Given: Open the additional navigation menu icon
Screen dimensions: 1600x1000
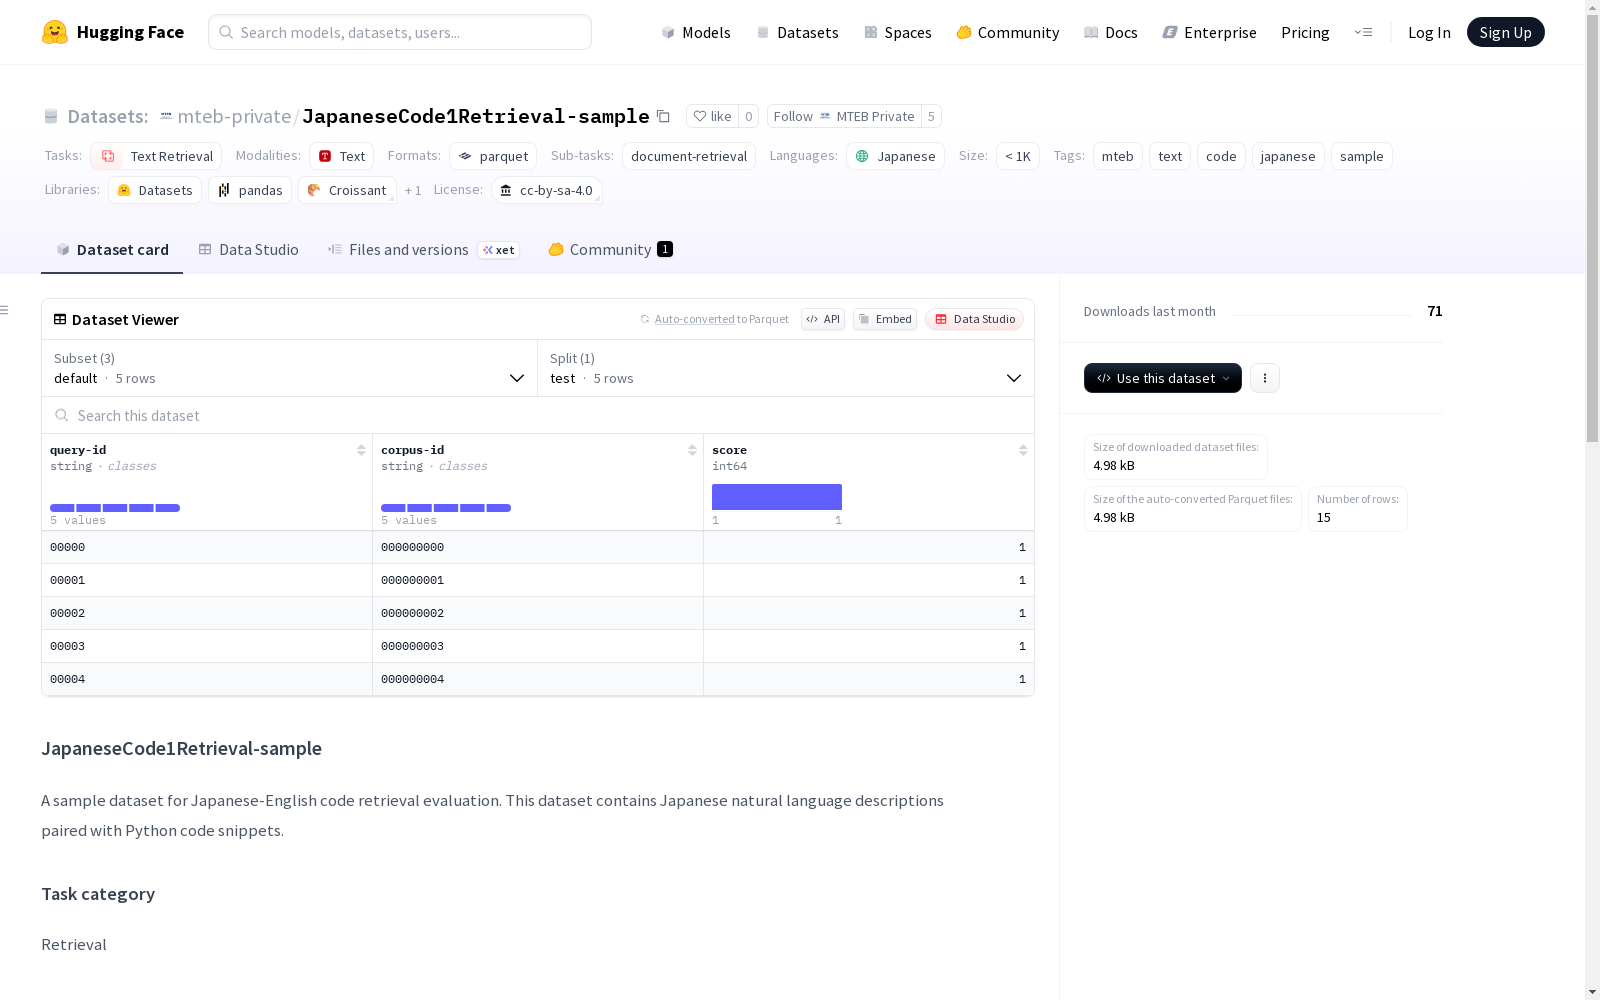Looking at the screenshot, I should pos(1363,32).
